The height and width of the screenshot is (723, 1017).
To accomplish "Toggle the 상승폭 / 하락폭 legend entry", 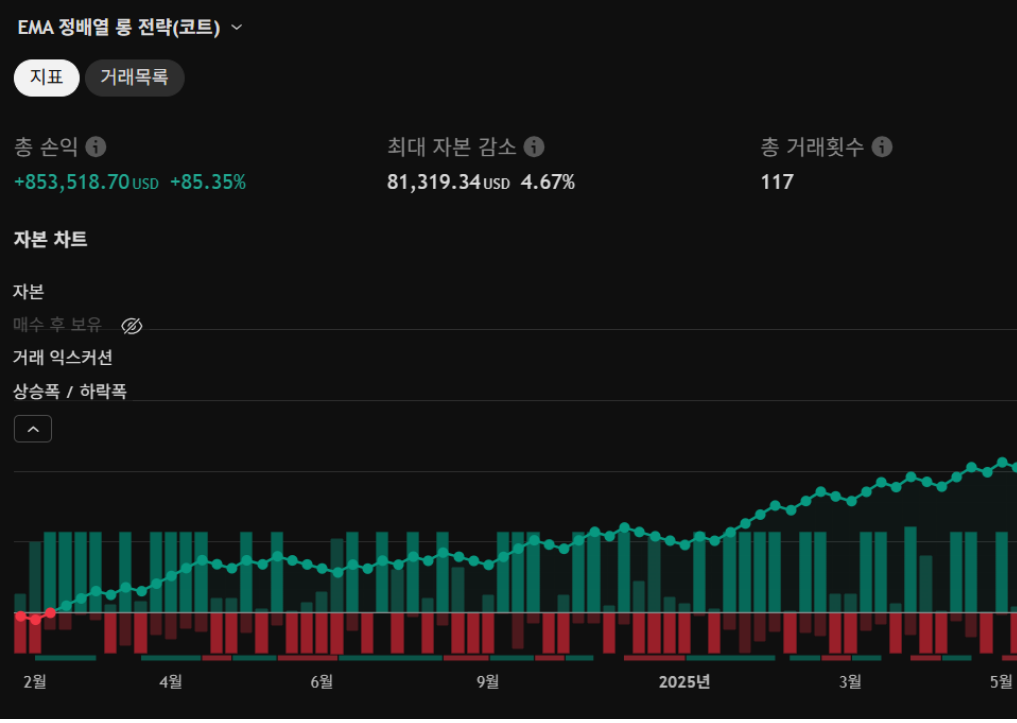I will pyautogui.click(x=69, y=391).
